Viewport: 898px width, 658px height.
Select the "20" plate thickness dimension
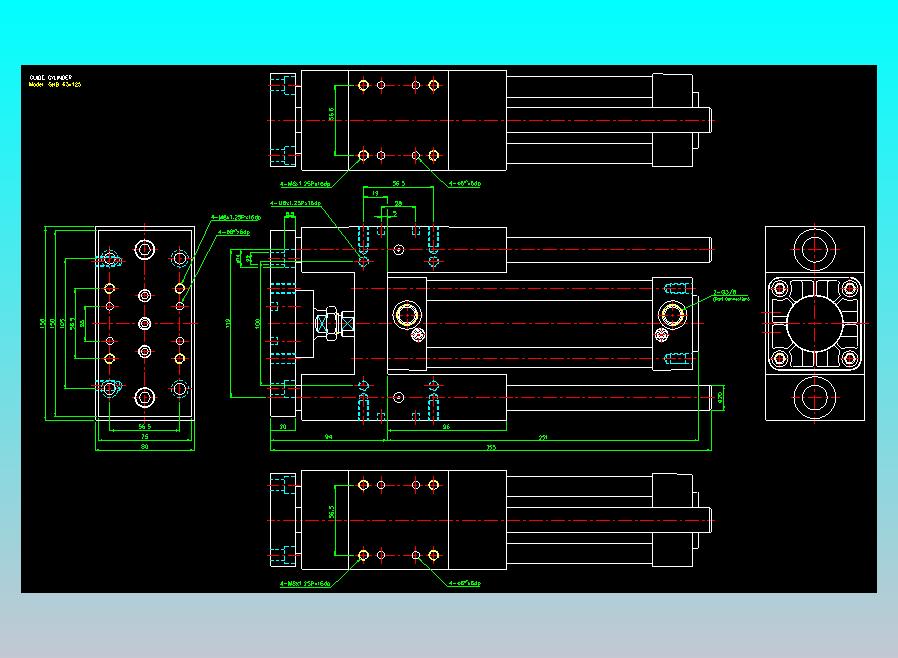point(282,427)
